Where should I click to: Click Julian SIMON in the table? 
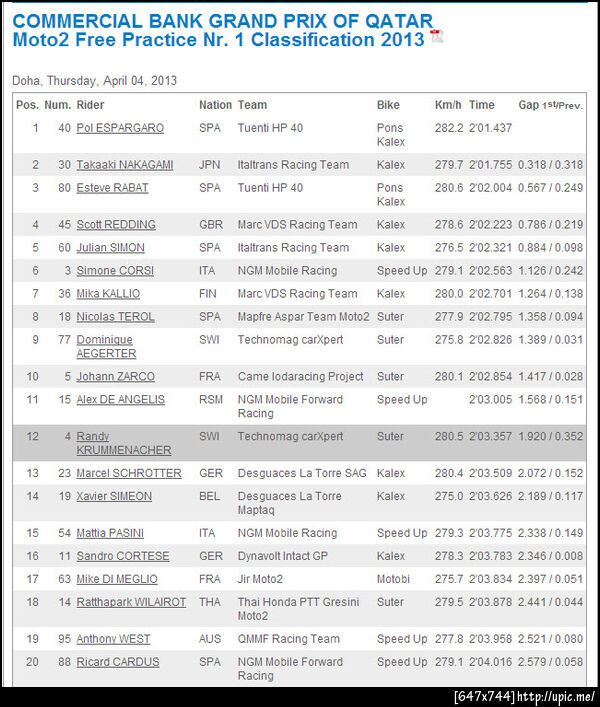coord(110,248)
